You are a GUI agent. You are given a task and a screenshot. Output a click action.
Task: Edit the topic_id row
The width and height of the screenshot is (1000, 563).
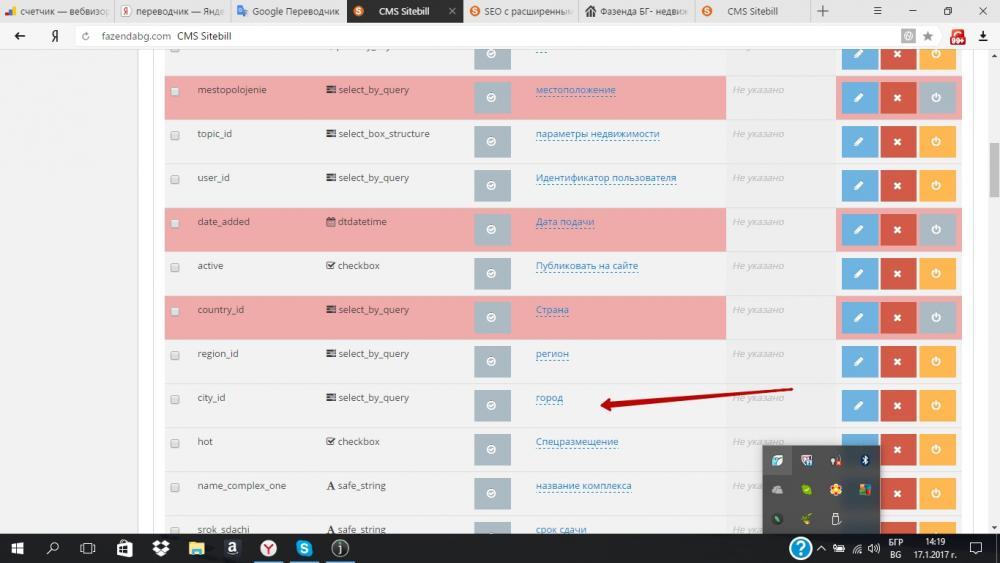[859, 142]
